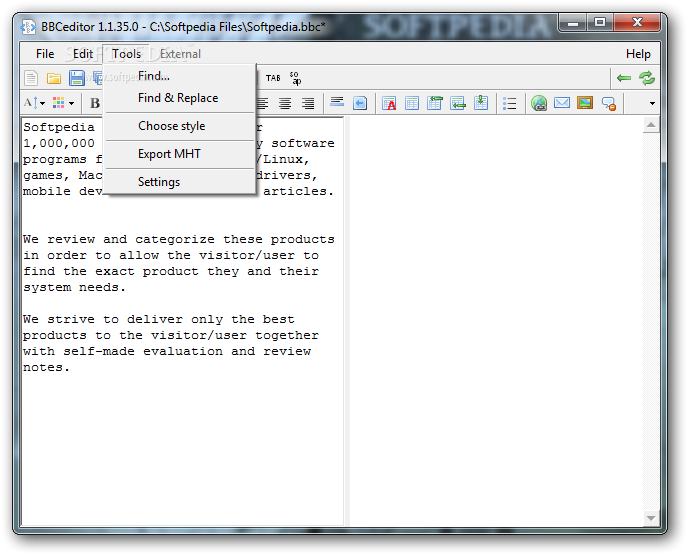
Task: Click the justify alignment icon
Action: pyautogui.click(x=262, y=103)
